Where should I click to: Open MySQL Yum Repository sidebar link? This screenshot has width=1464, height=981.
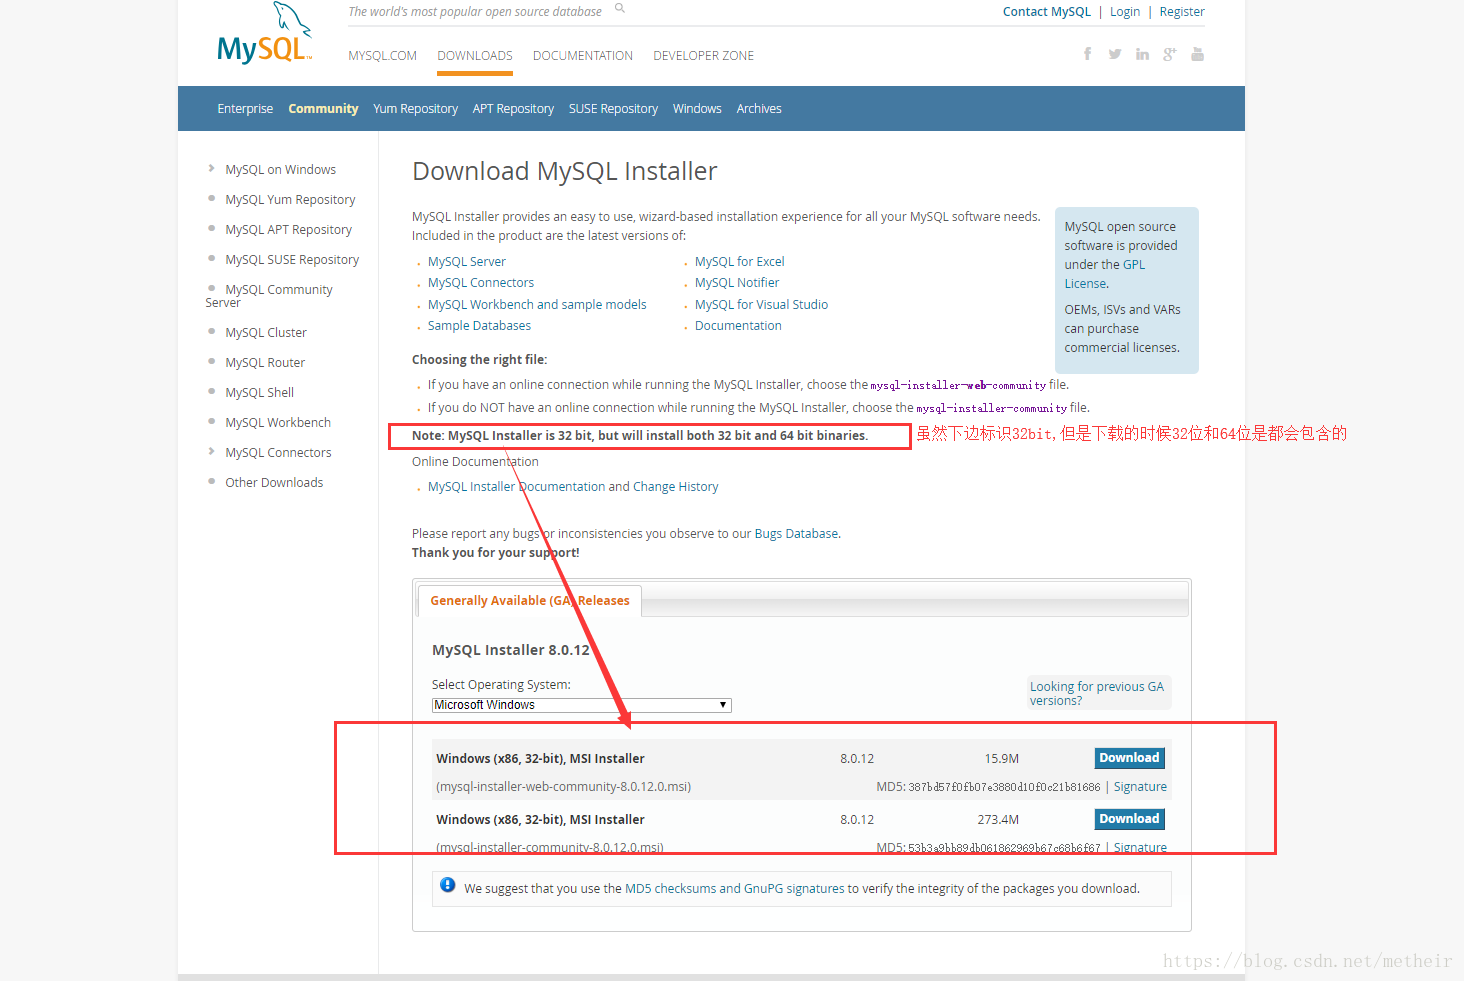point(290,200)
